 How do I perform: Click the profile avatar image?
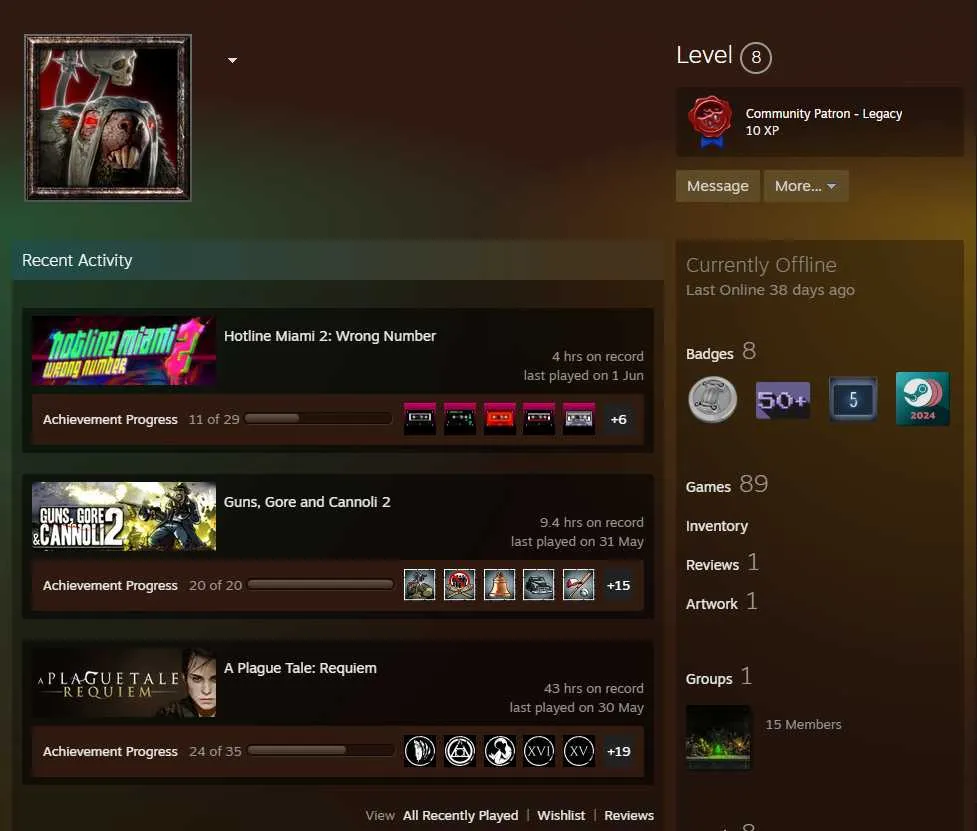[108, 118]
